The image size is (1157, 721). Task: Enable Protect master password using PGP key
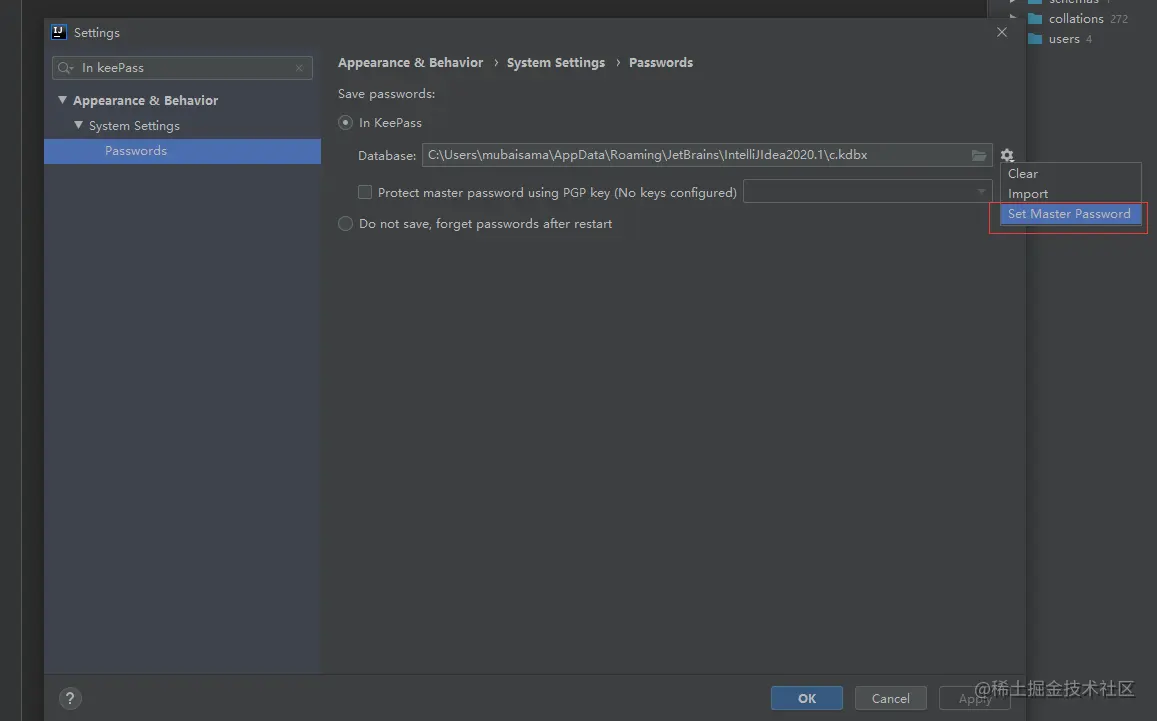pos(365,192)
